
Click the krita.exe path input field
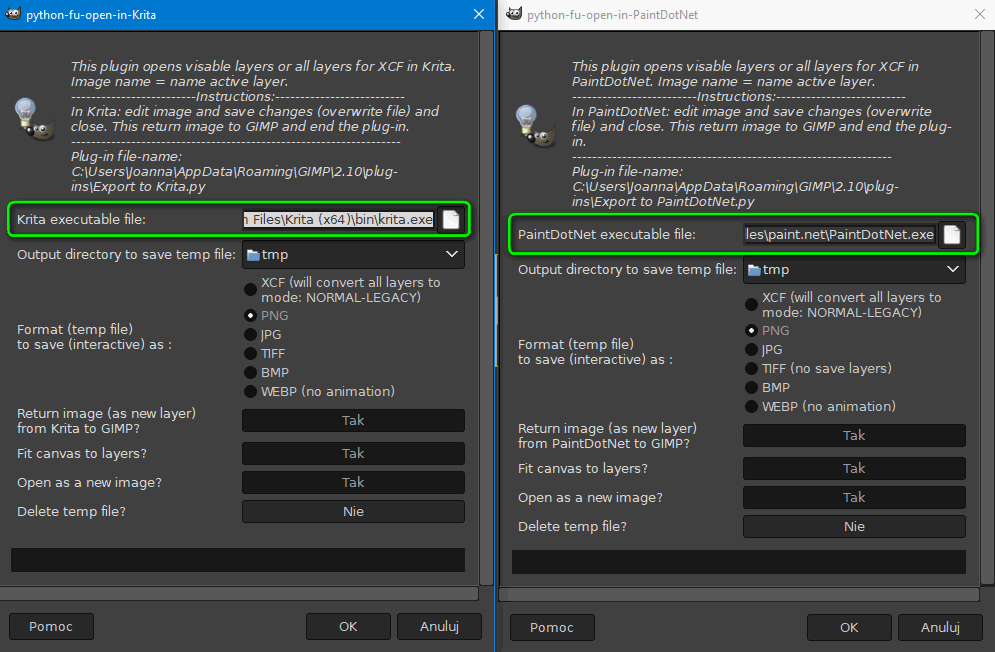[x=339, y=220]
